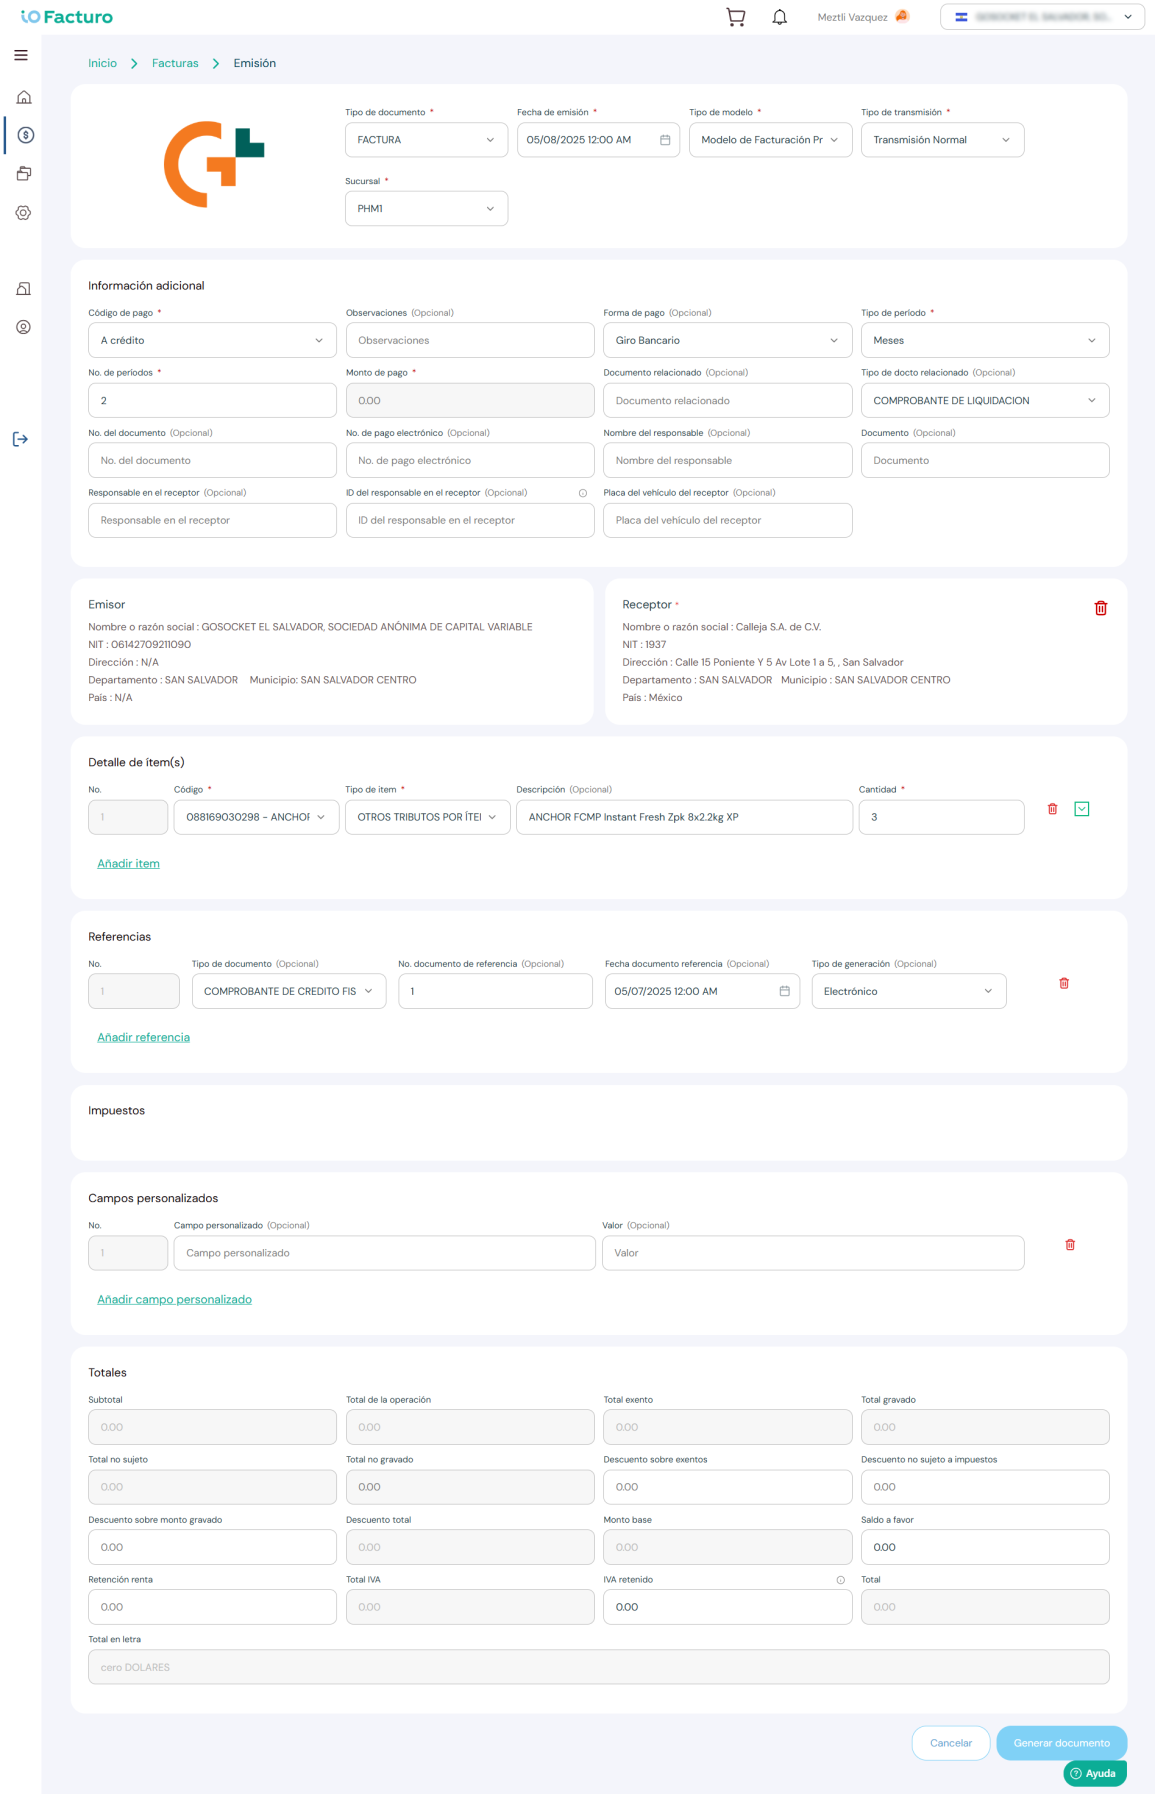Click the Facturo logo

(67, 17)
